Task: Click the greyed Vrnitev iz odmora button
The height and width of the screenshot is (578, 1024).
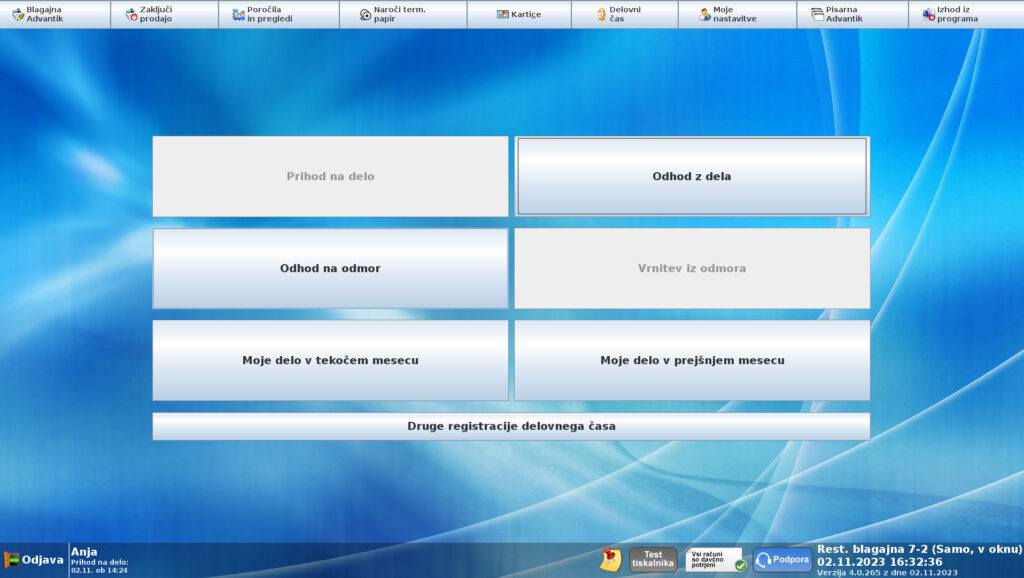Action: click(691, 268)
